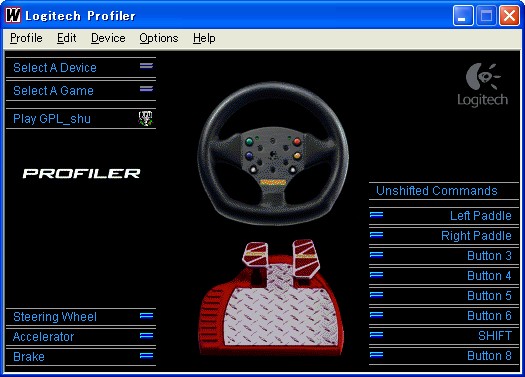
Task: Open dropdown icon beside Select A Game
Action: pyautogui.click(x=146, y=89)
